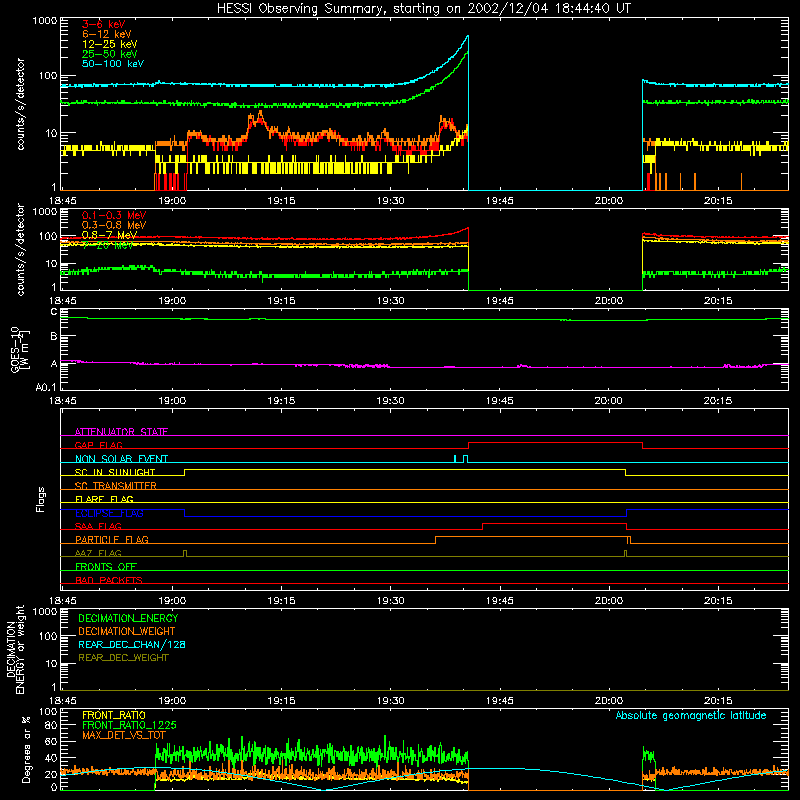
Task: Select the PARTICLE_FLAG label
Action: point(112,539)
